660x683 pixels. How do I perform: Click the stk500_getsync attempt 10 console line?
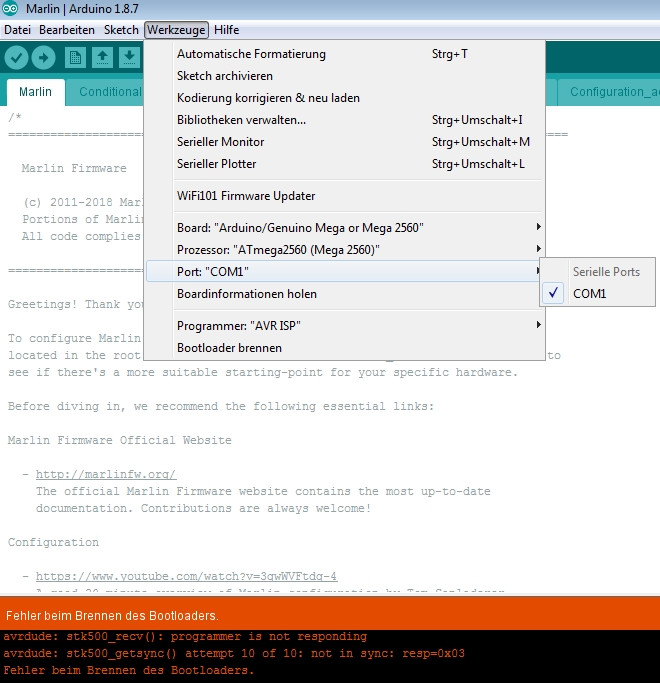click(x=234, y=653)
